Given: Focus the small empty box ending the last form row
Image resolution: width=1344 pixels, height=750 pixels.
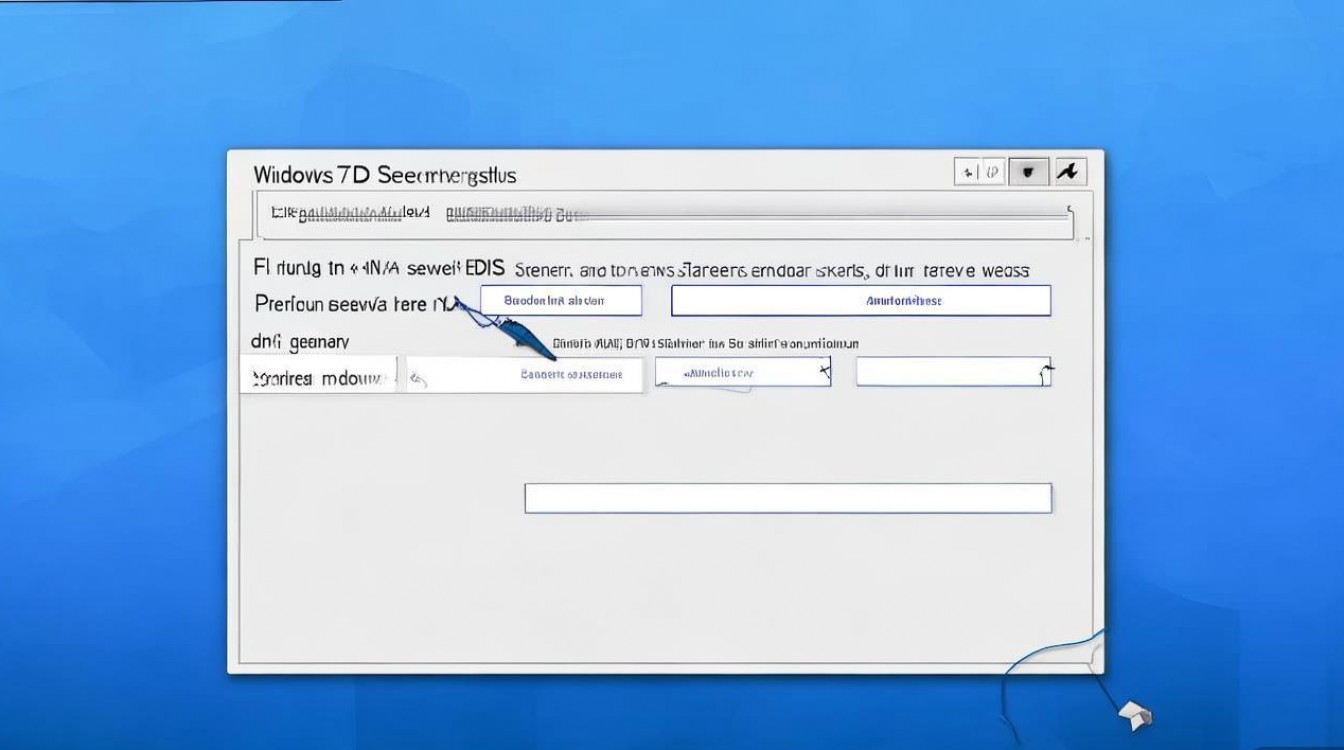Looking at the screenshot, I should click(953, 371).
